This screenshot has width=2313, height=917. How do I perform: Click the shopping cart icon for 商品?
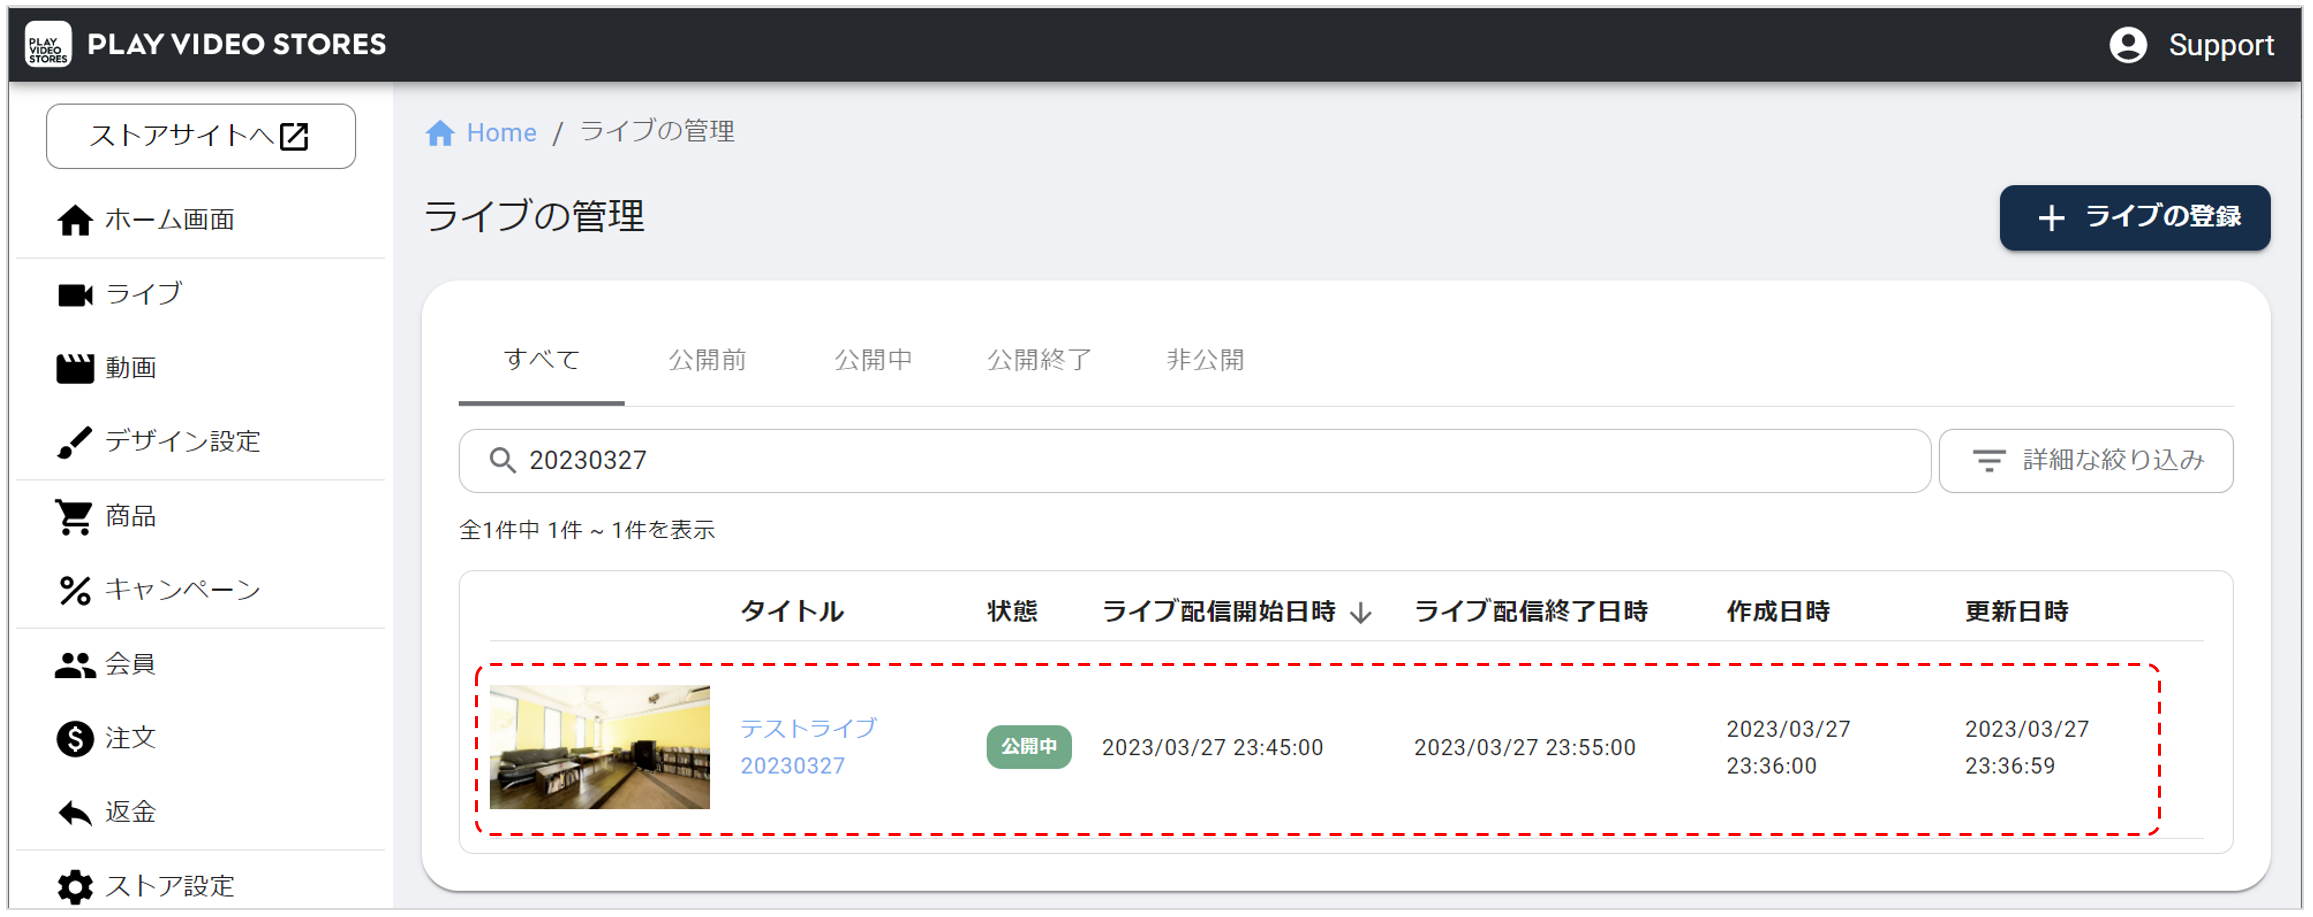coord(75,517)
